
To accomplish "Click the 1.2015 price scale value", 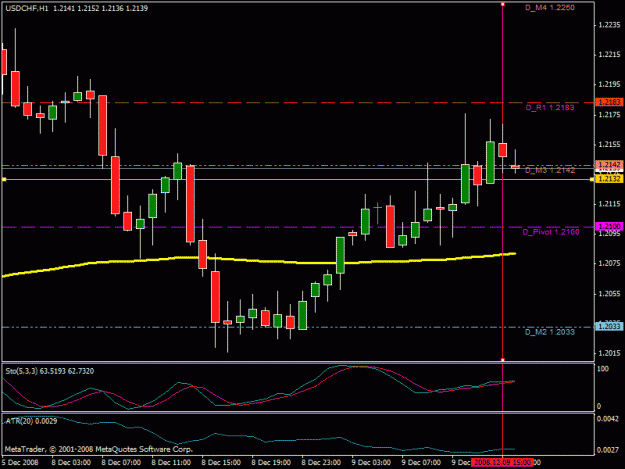I will [610, 353].
